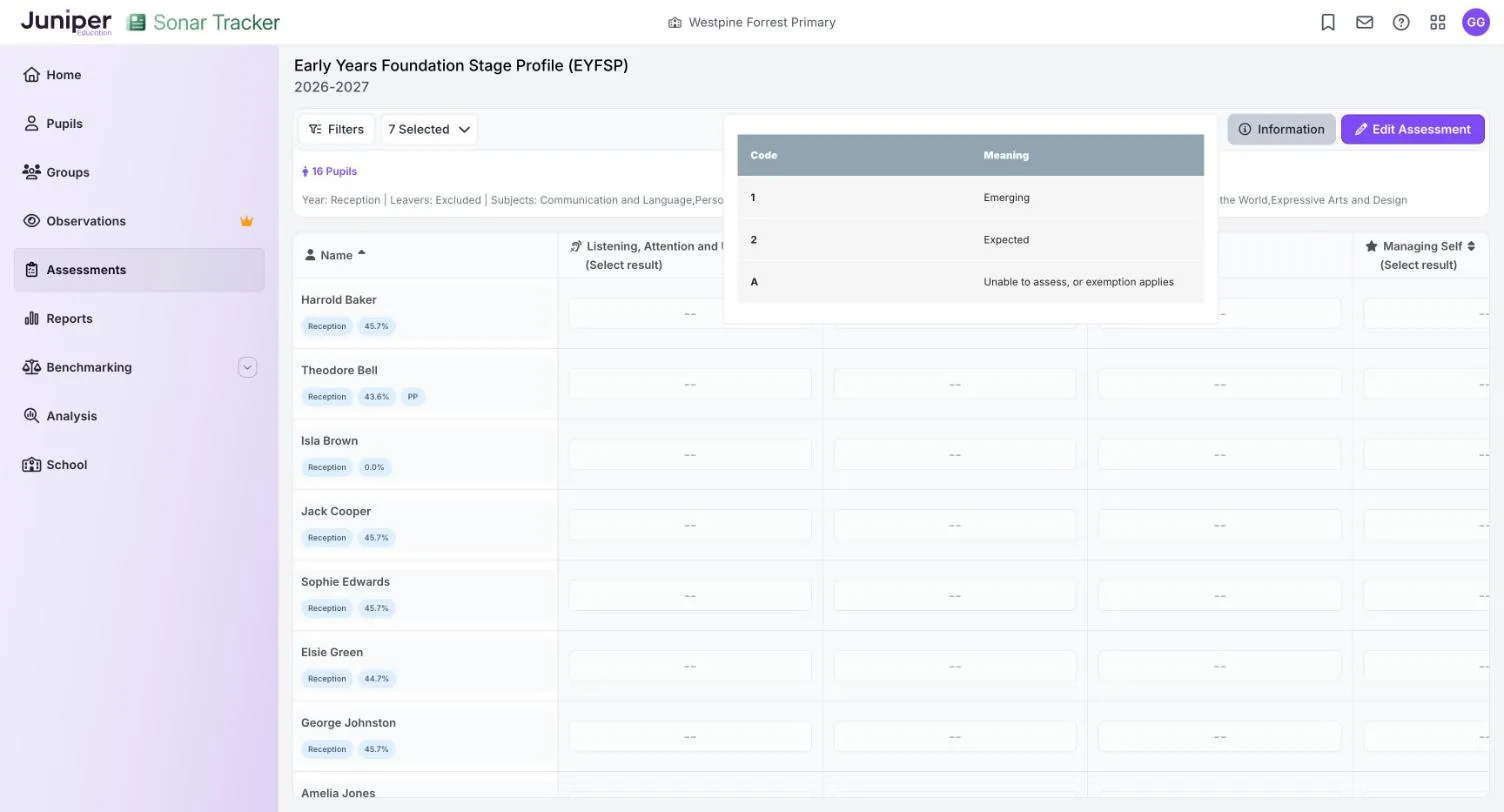Open the 7 Selected dropdown
The width and height of the screenshot is (1504, 812).
(x=429, y=129)
